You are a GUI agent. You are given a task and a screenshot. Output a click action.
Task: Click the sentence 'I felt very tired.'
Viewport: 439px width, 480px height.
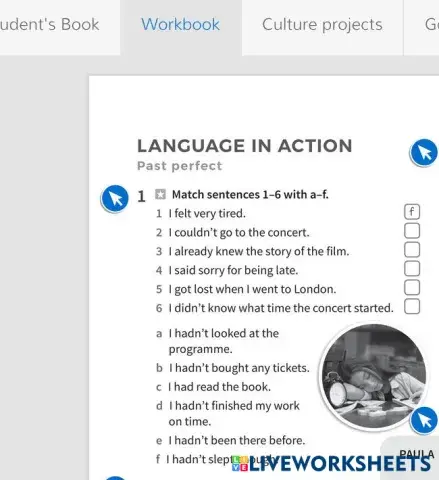click(x=207, y=213)
